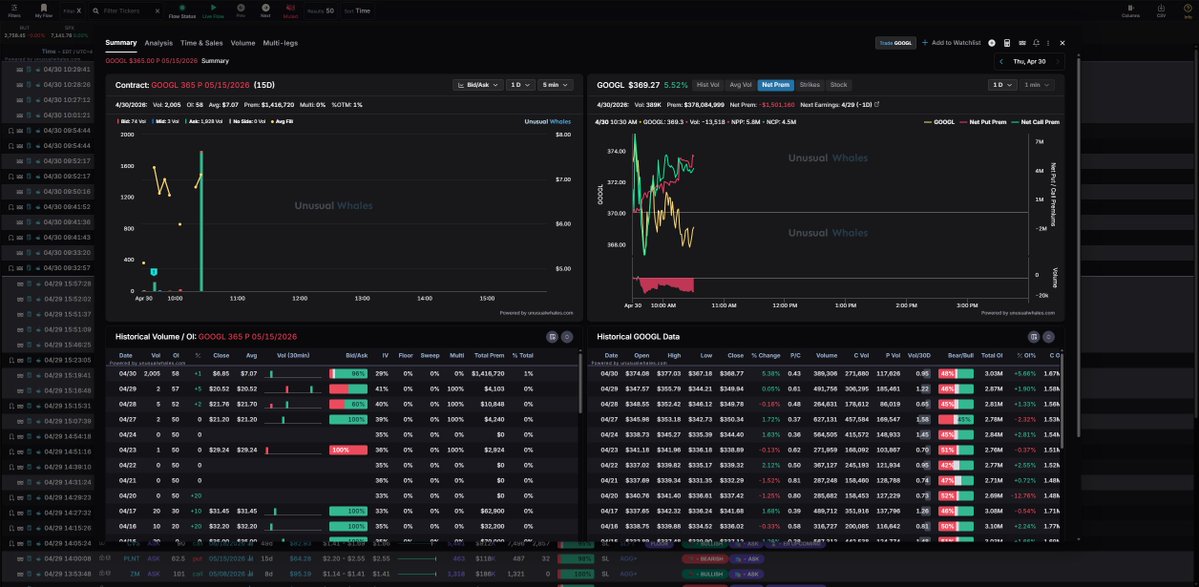Toggle Bid Vol series in legend
Image resolution: width=1199 pixels, height=587 pixels.
click(132, 122)
